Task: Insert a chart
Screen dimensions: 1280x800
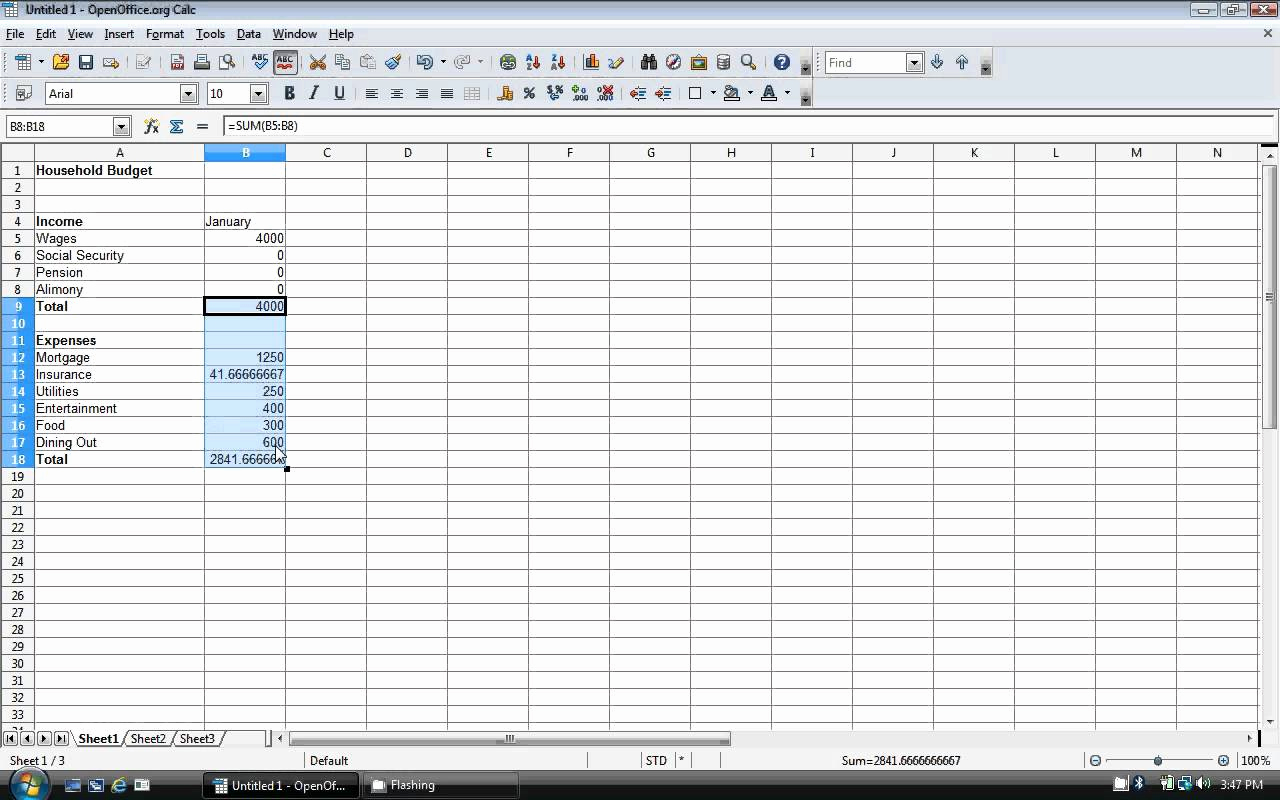Action: [591, 62]
